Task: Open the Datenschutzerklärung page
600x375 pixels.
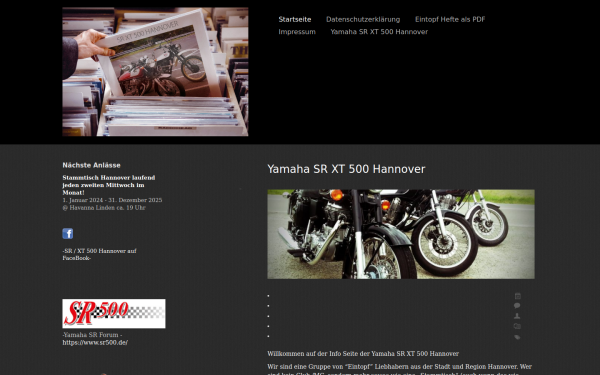Action: 363,20
